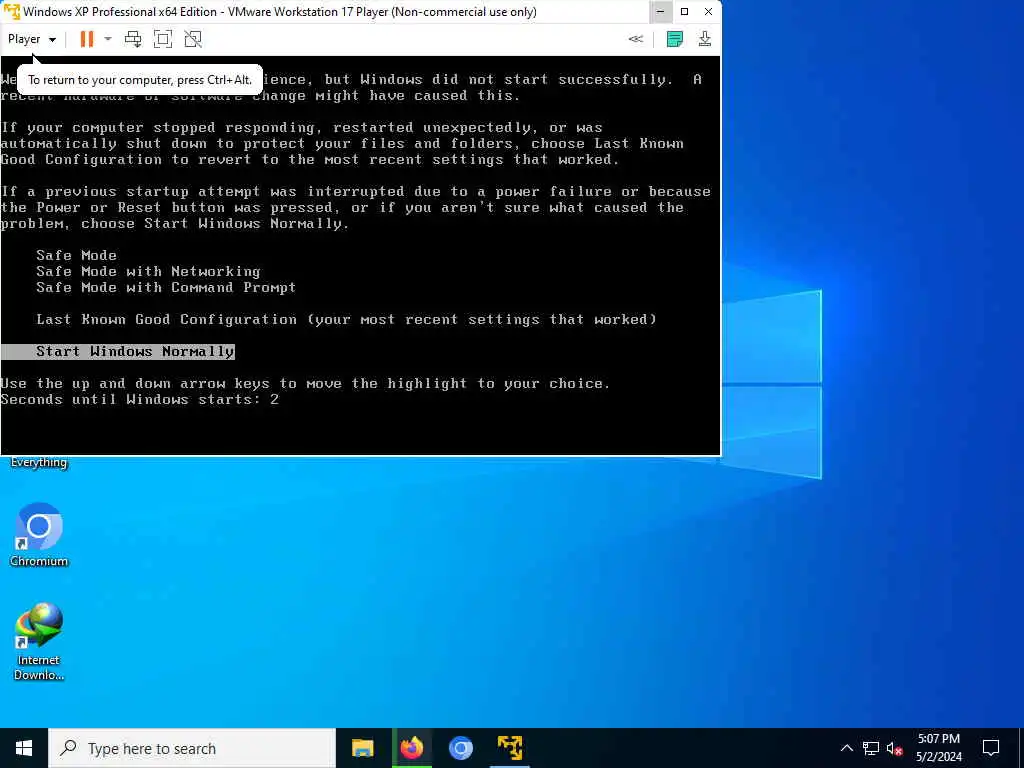Viewport: 1024px width, 768px height.
Task: Open the muted volume tray icon
Action: point(895,748)
